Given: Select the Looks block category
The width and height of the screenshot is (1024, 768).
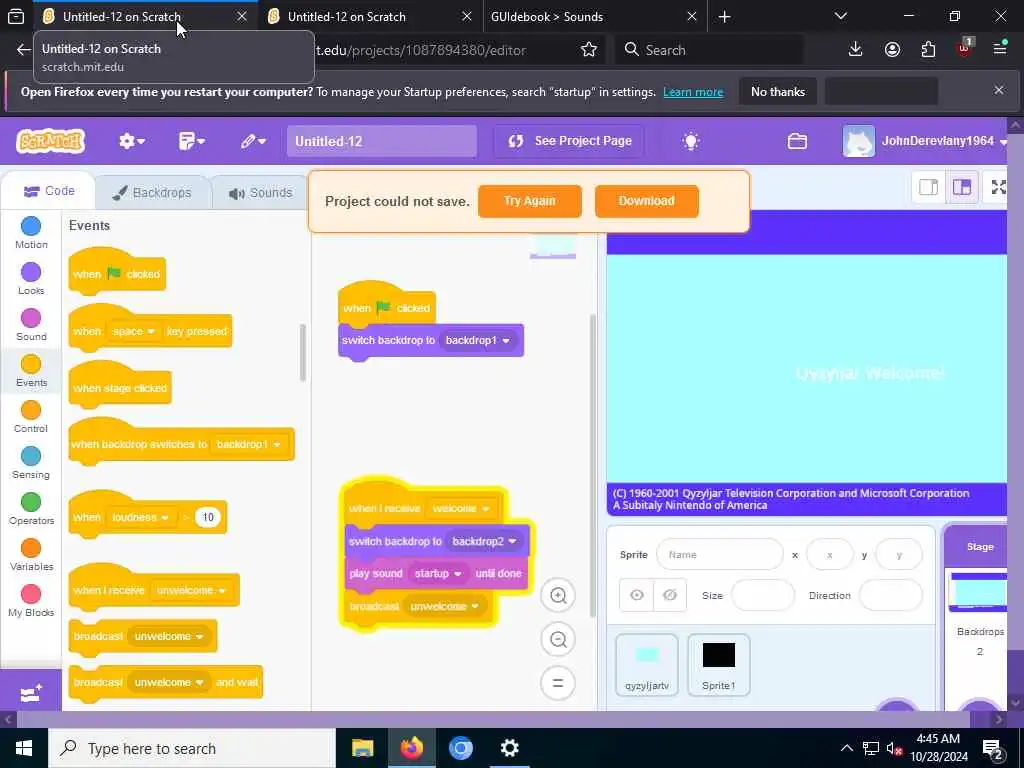Looking at the screenshot, I should [x=31, y=279].
